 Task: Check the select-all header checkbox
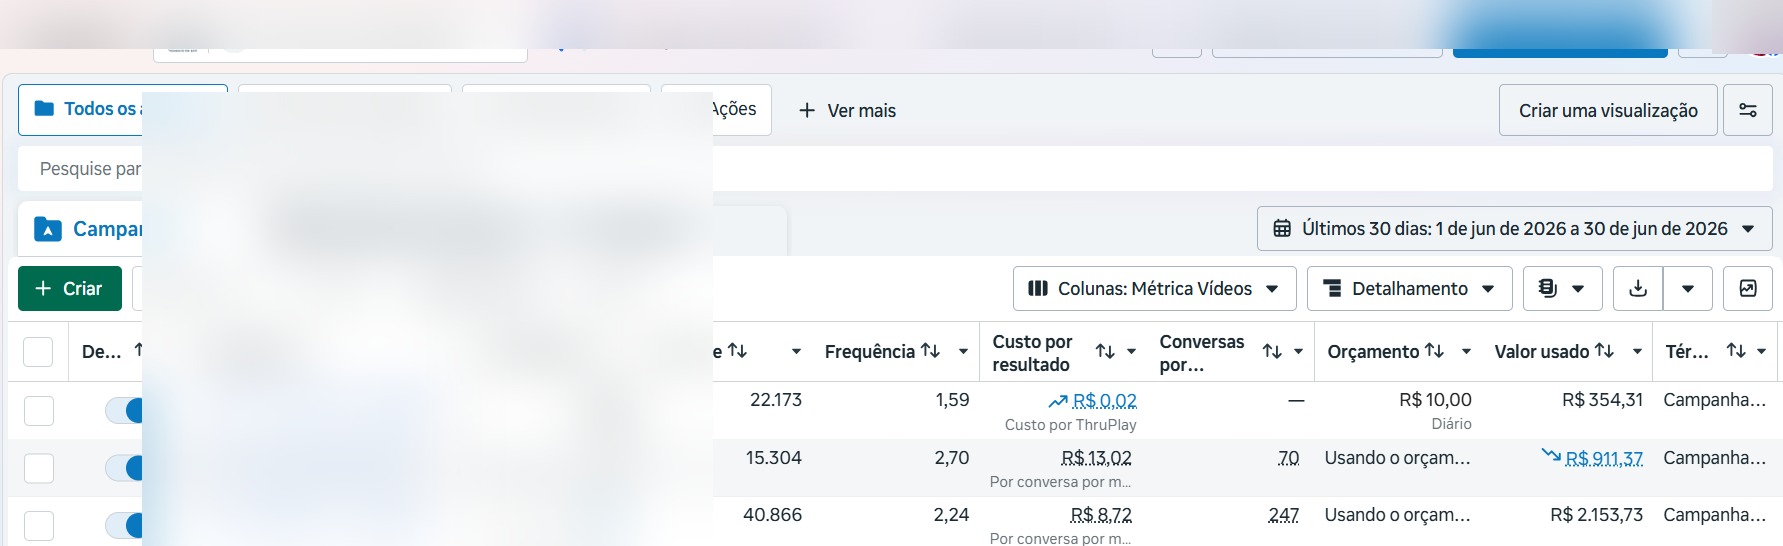click(x=38, y=351)
